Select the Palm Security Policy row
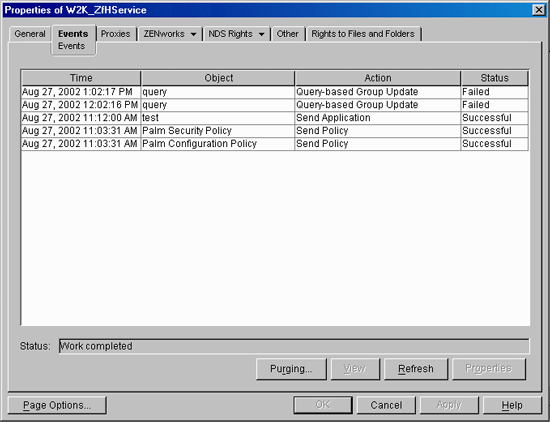The width and height of the screenshot is (550, 422). 275,131
